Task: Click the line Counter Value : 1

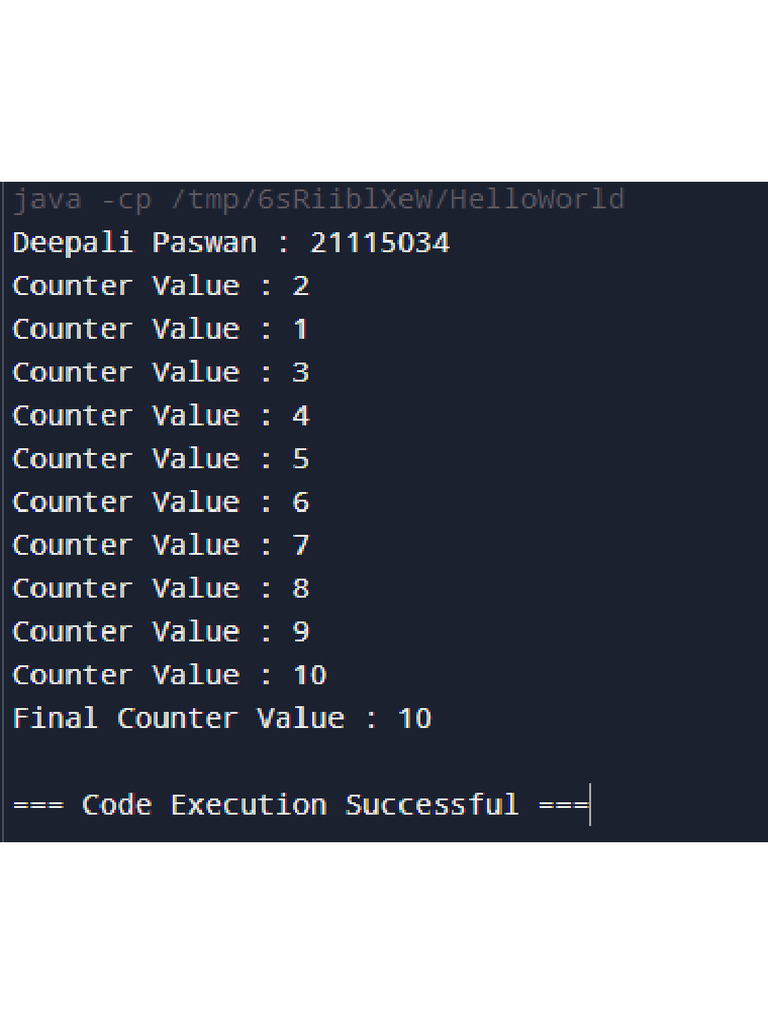Action: 160,329
